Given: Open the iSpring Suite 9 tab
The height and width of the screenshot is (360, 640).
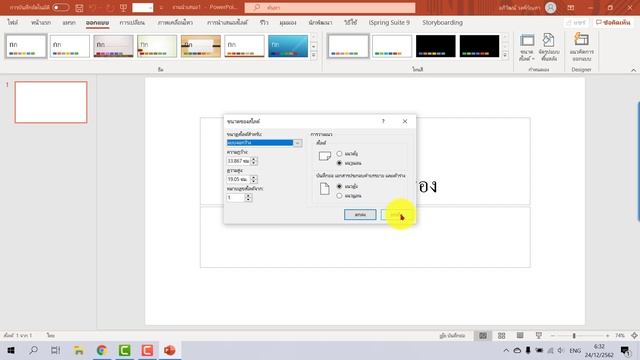Looking at the screenshot, I should 389,22.
